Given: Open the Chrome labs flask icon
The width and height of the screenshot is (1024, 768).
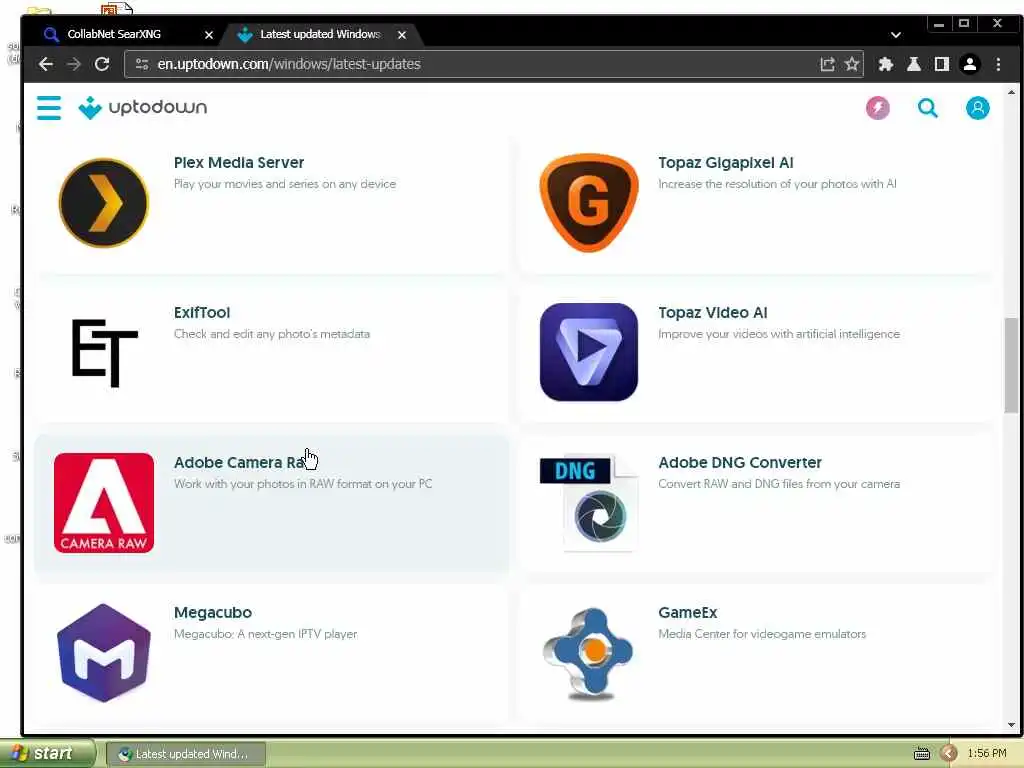Looking at the screenshot, I should click(x=914, y=64).
